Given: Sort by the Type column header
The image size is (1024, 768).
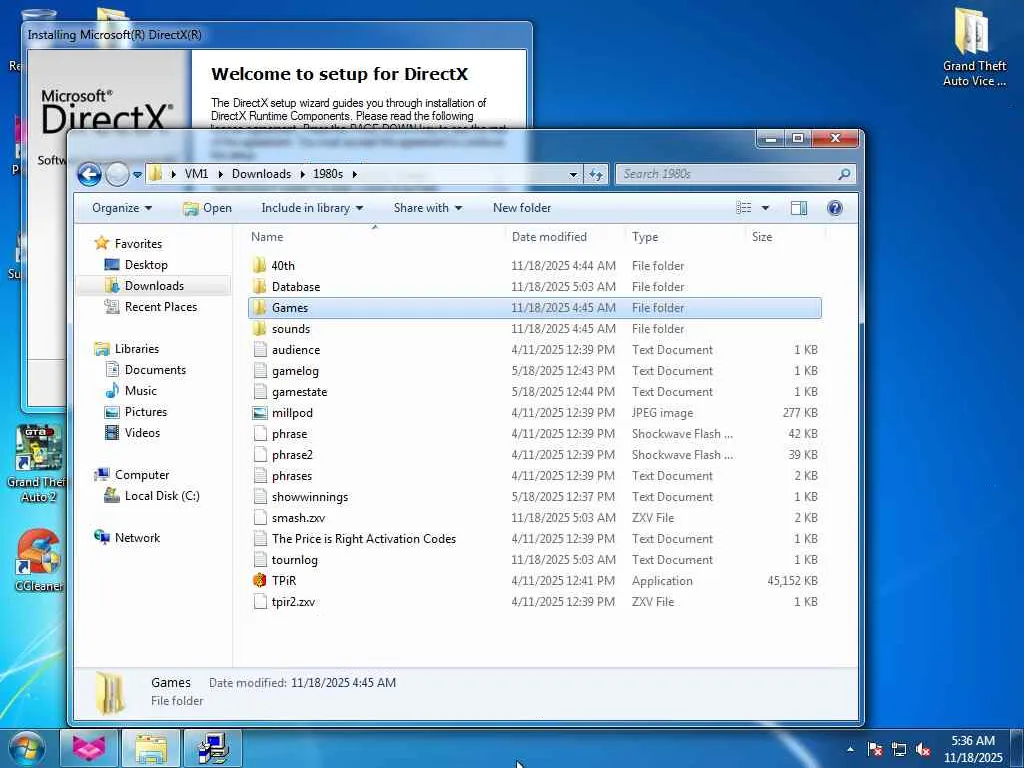Looking at the screenshot, I should [x=645, y=236].
